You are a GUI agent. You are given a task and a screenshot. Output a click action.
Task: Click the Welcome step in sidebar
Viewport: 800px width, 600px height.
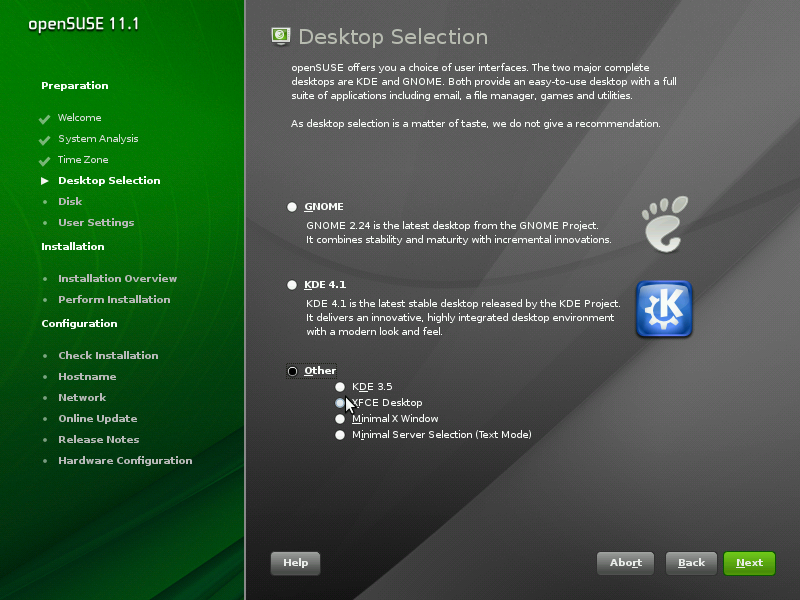(80, 118)
